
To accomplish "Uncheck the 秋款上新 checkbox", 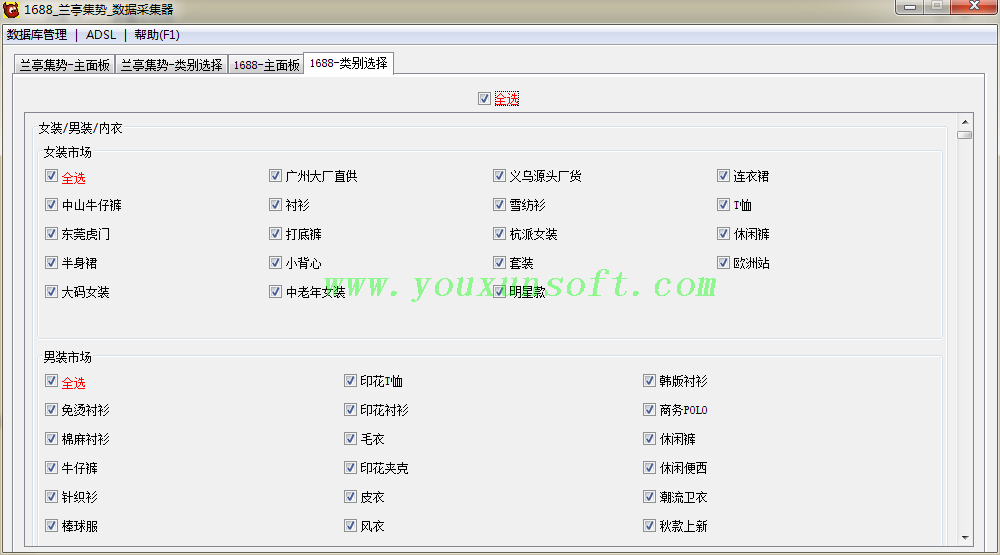I will (649, 526).
